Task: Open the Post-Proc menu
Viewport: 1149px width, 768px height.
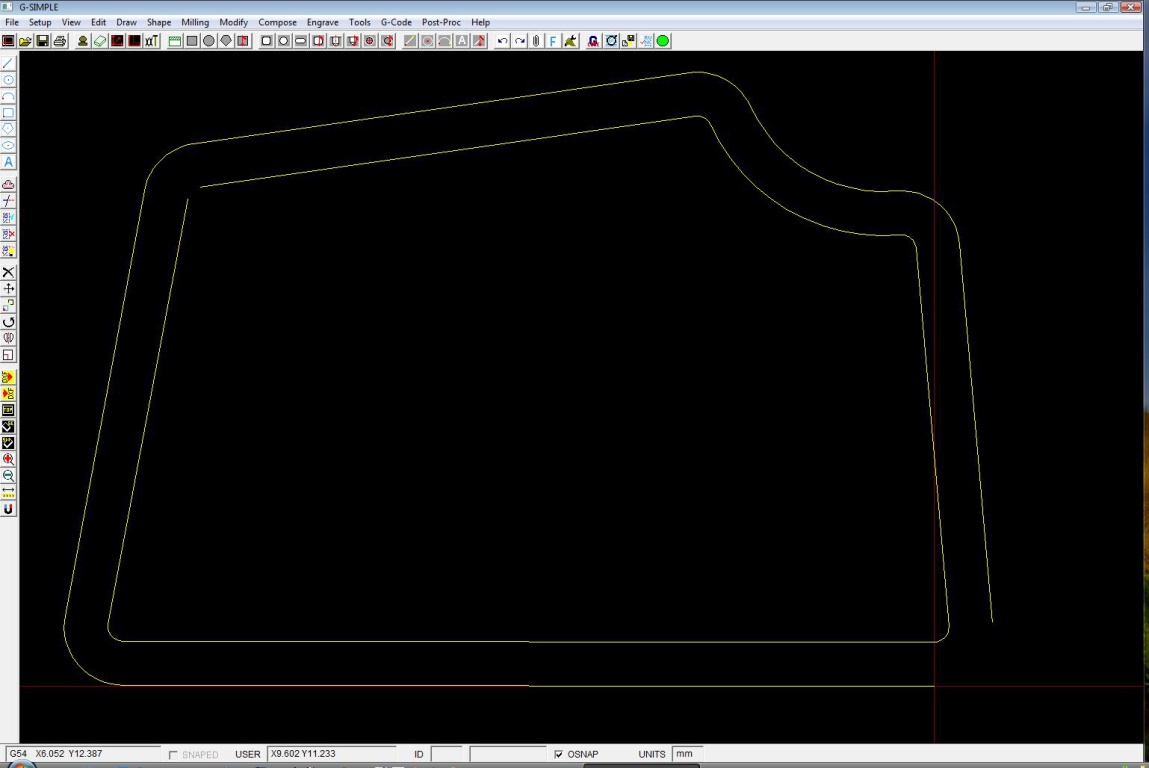Action: [441, 22]
